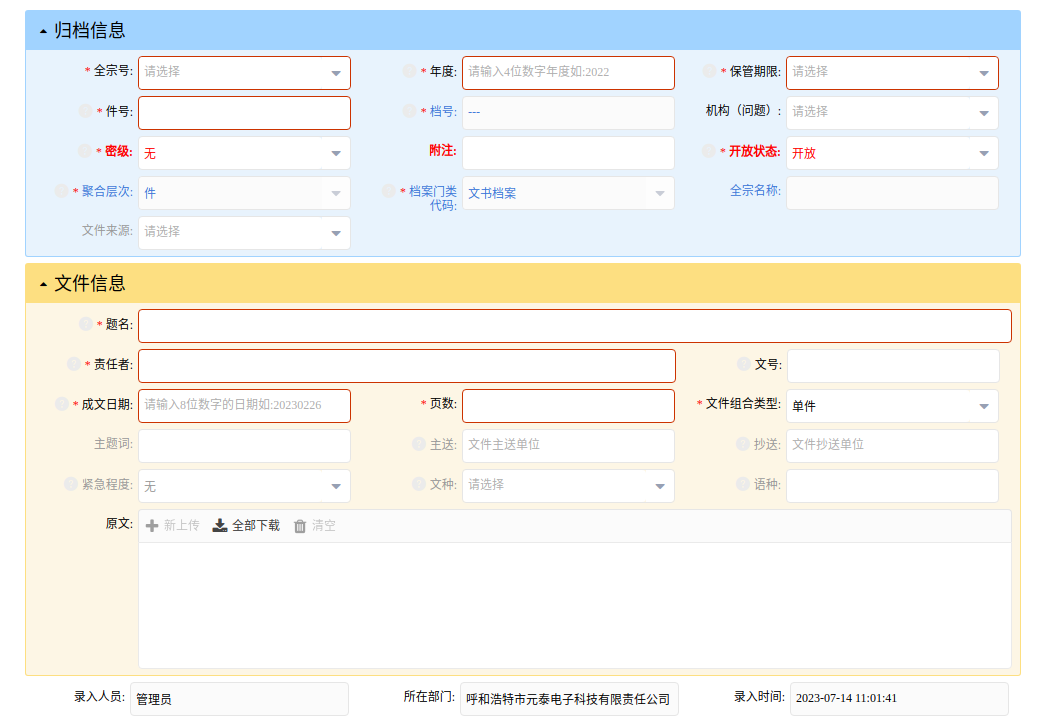Image resolution: width=1038 pixels, height=718 pixels.
Task: Click the 文号 input field
Action: pyautogui.click(x=892, y=366)
